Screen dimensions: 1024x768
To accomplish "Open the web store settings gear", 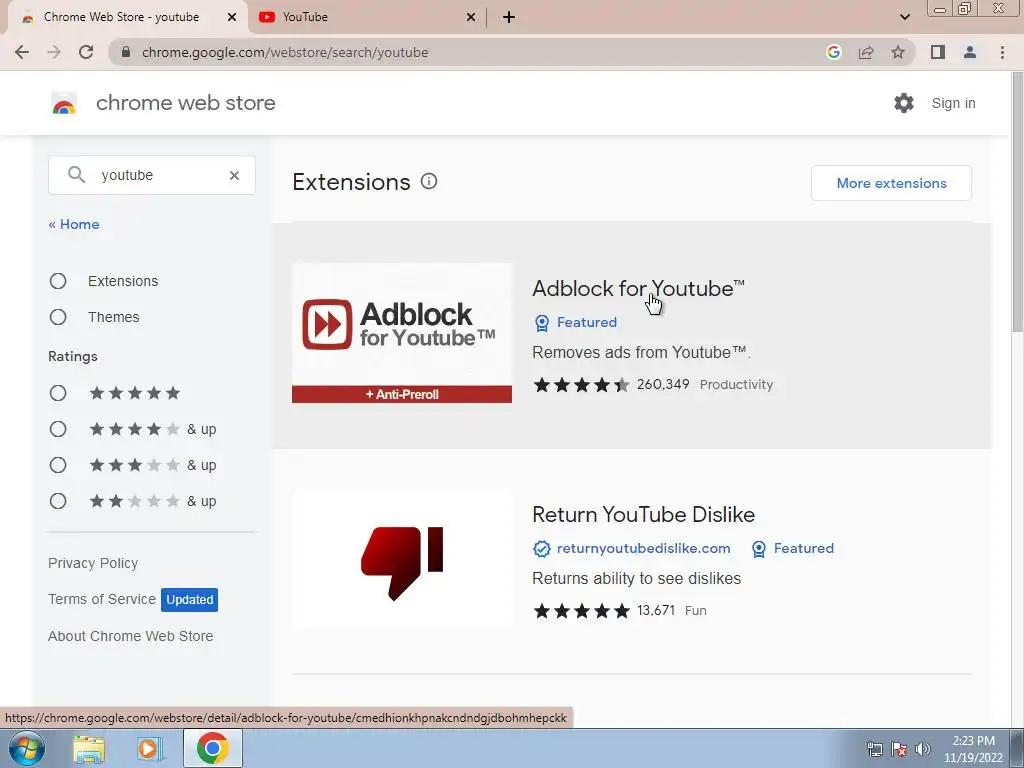I will click(x=904, y=103).
